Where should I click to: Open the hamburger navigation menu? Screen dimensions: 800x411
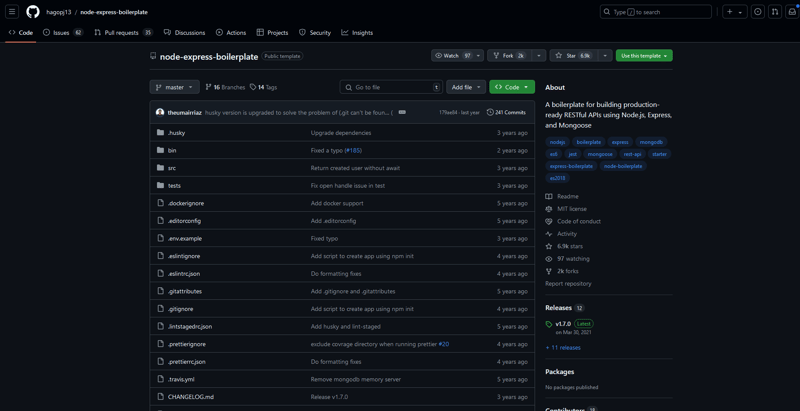click(x=12, y=12)
